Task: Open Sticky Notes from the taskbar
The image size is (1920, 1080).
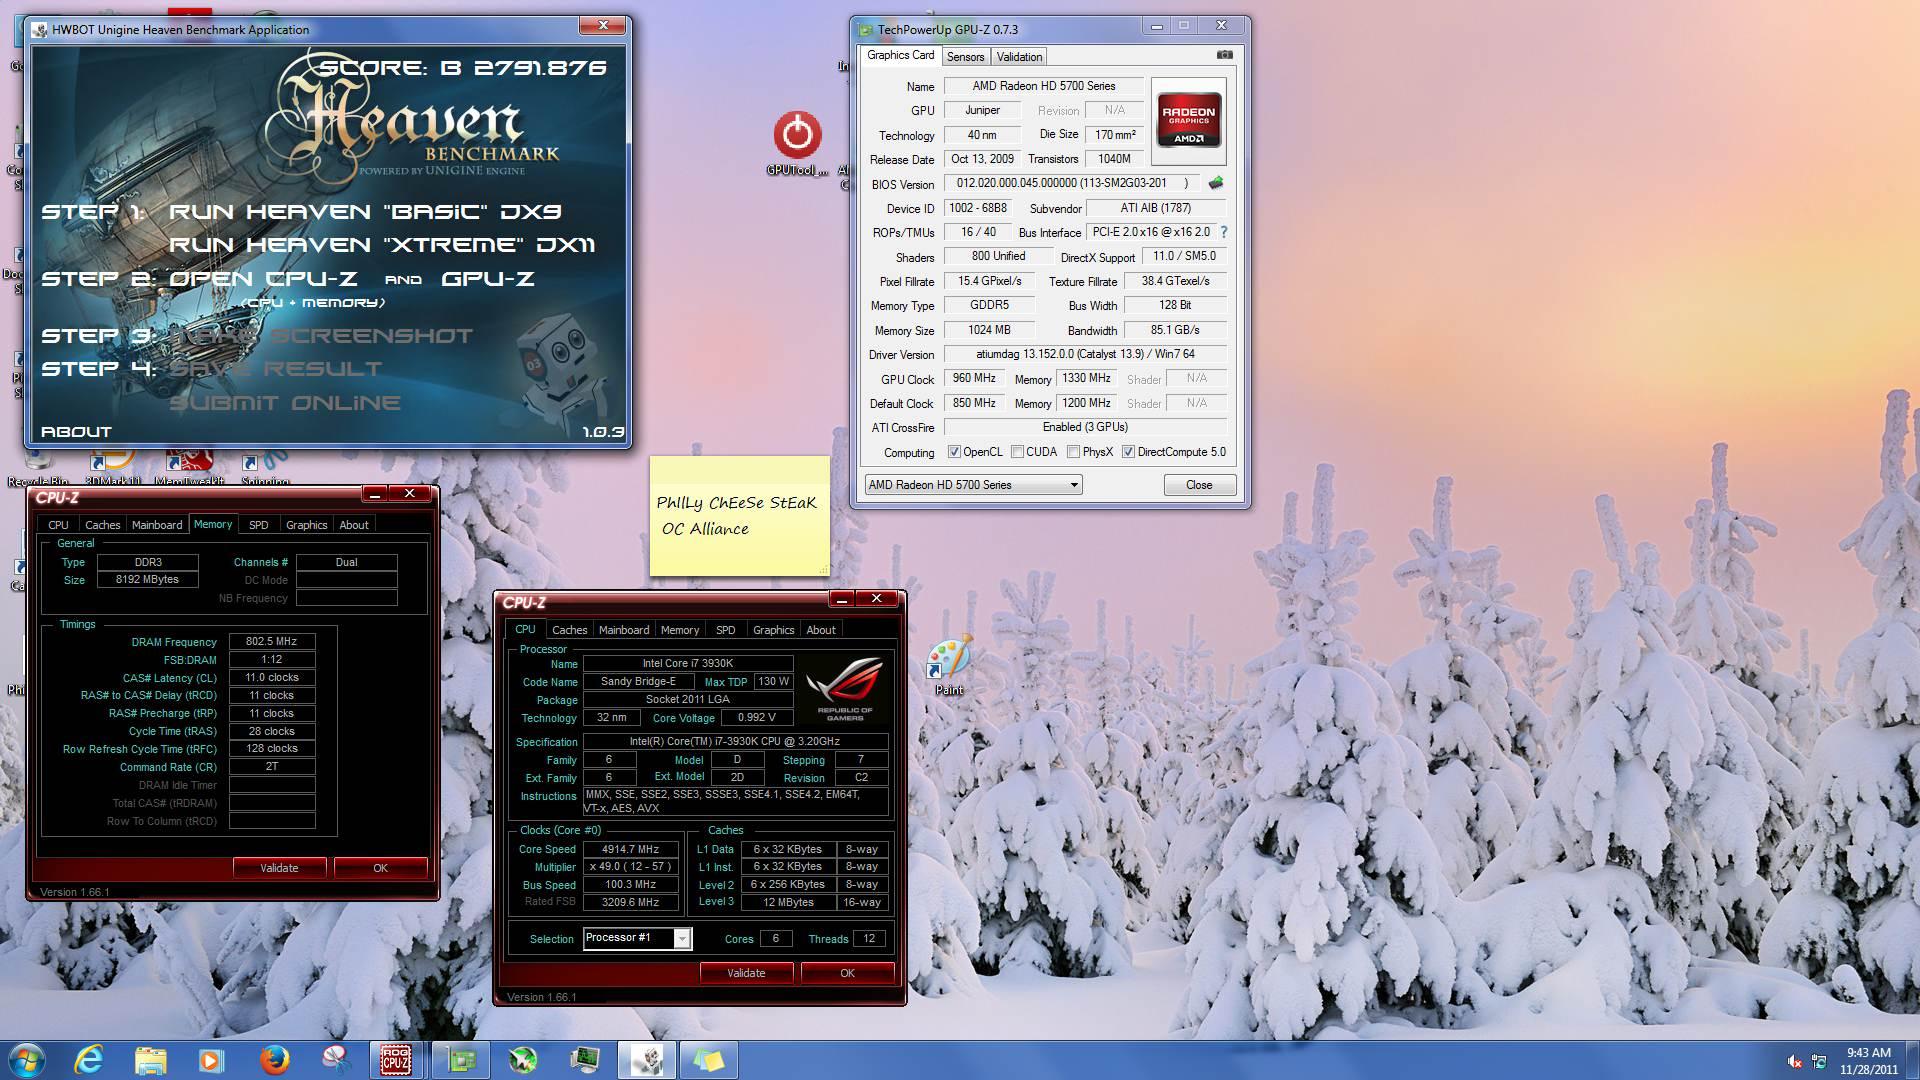Action: [709, 1059]
